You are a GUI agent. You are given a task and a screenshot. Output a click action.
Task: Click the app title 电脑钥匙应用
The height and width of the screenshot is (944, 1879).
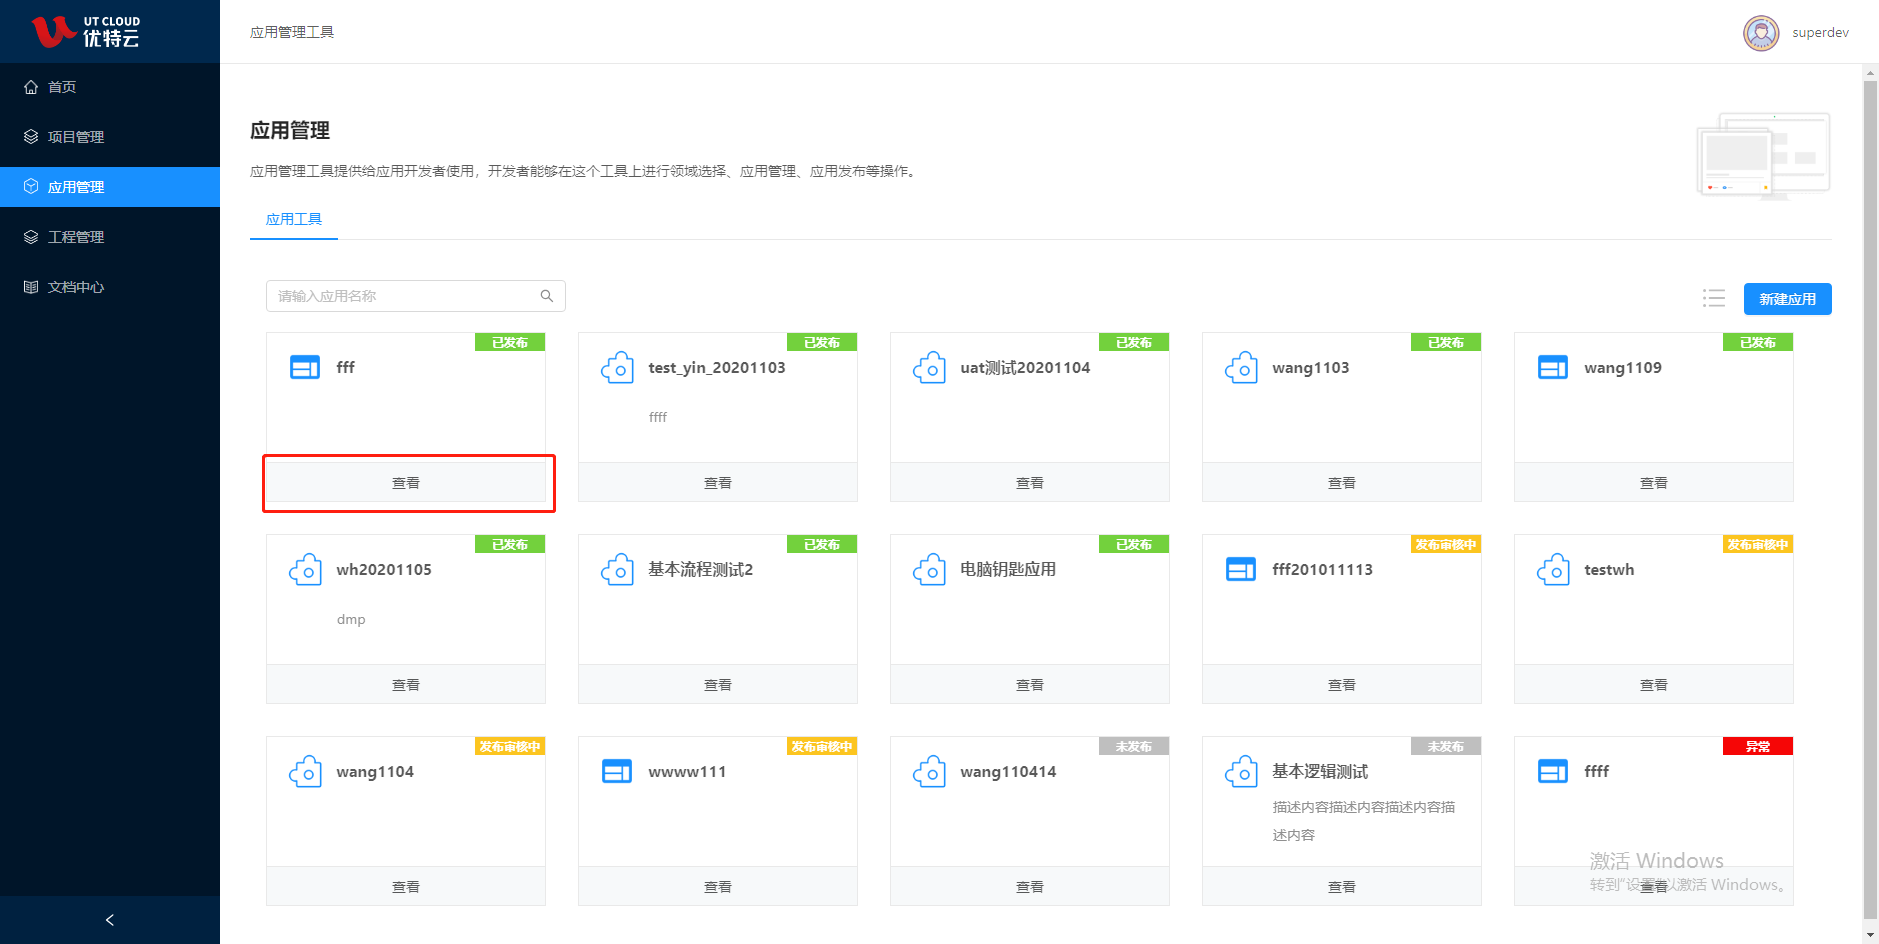point(1008,570)
